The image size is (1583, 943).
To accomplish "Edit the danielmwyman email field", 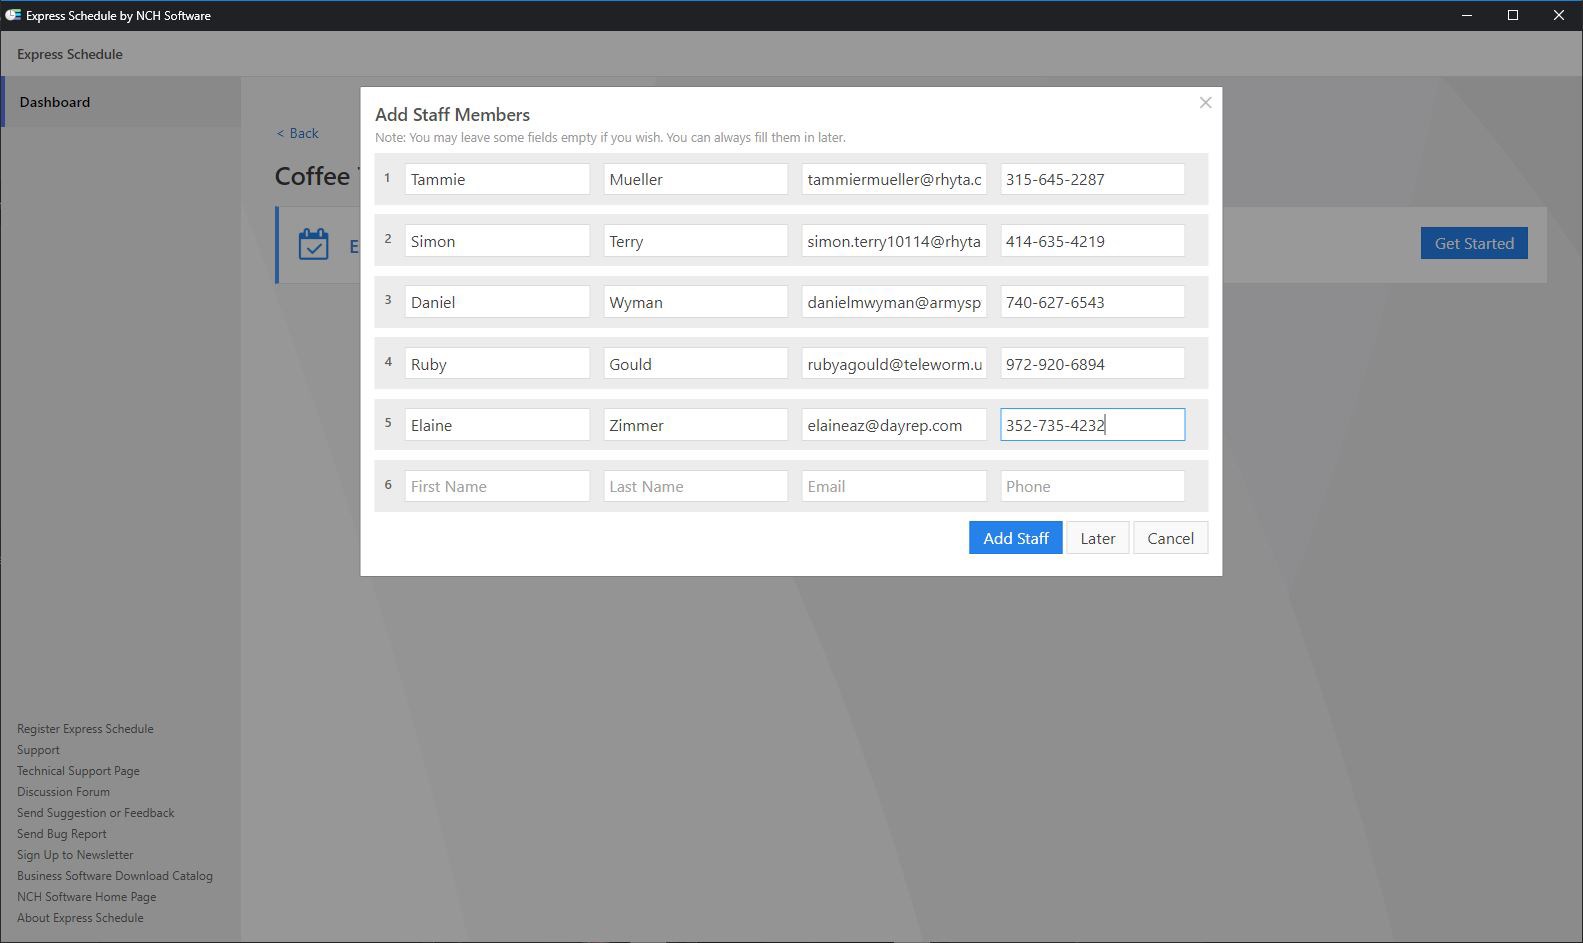I will coord(894,302).
